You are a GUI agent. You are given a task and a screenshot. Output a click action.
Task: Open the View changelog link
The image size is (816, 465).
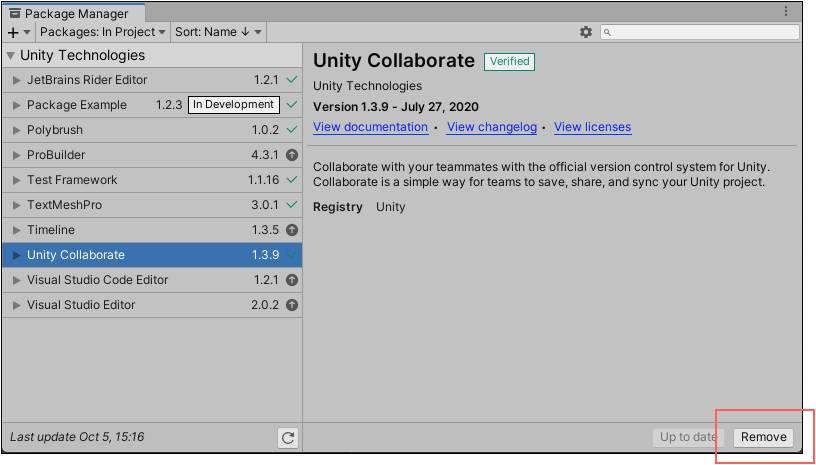[491, 127]
